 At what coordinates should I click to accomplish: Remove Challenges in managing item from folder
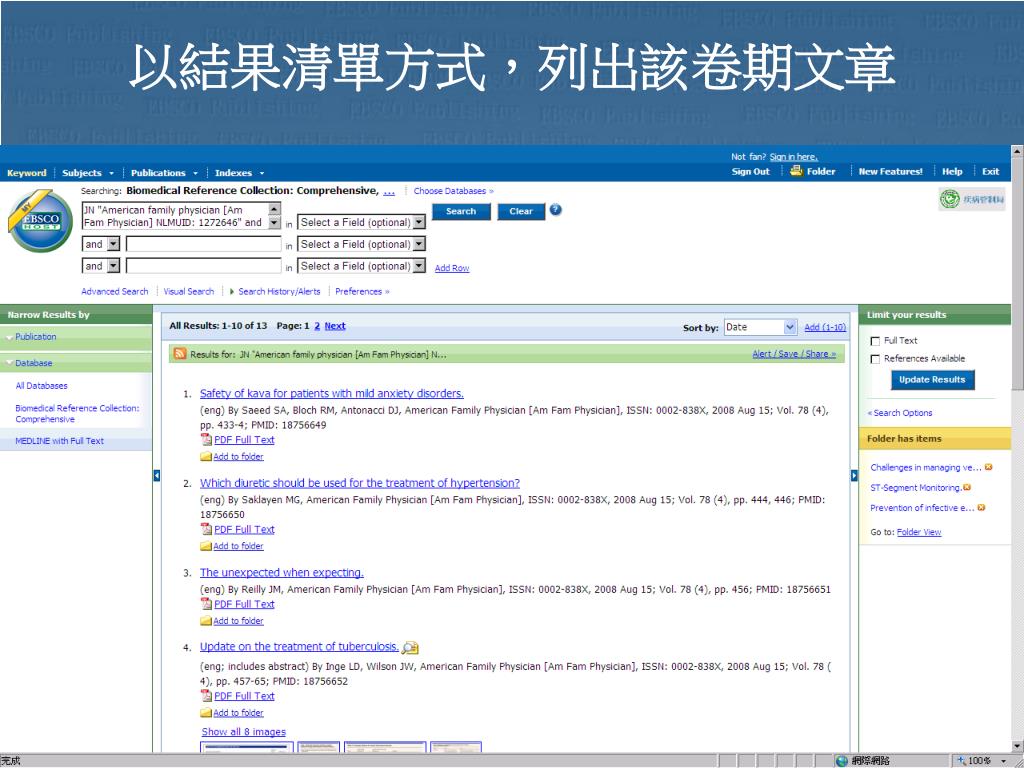988,467
